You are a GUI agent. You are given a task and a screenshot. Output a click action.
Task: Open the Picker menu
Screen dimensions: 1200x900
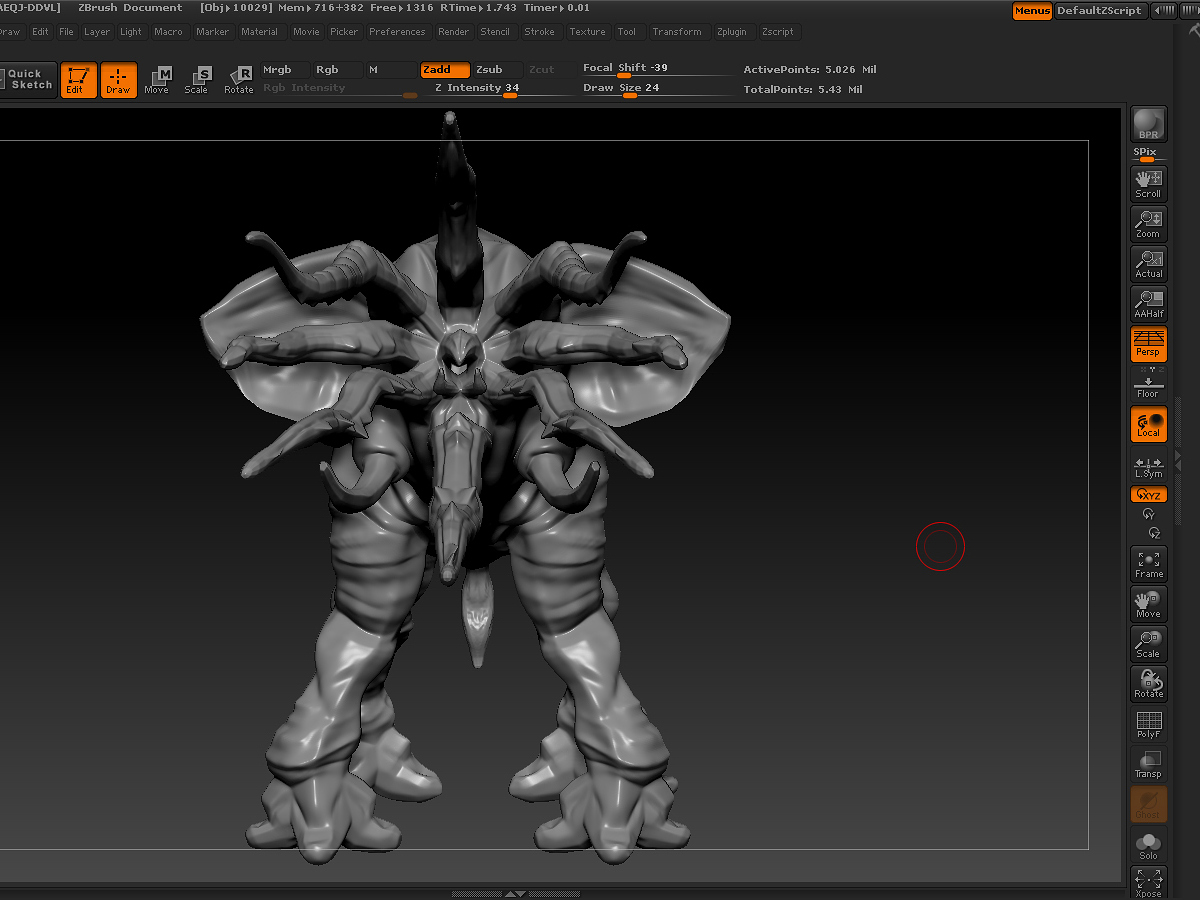344,32
